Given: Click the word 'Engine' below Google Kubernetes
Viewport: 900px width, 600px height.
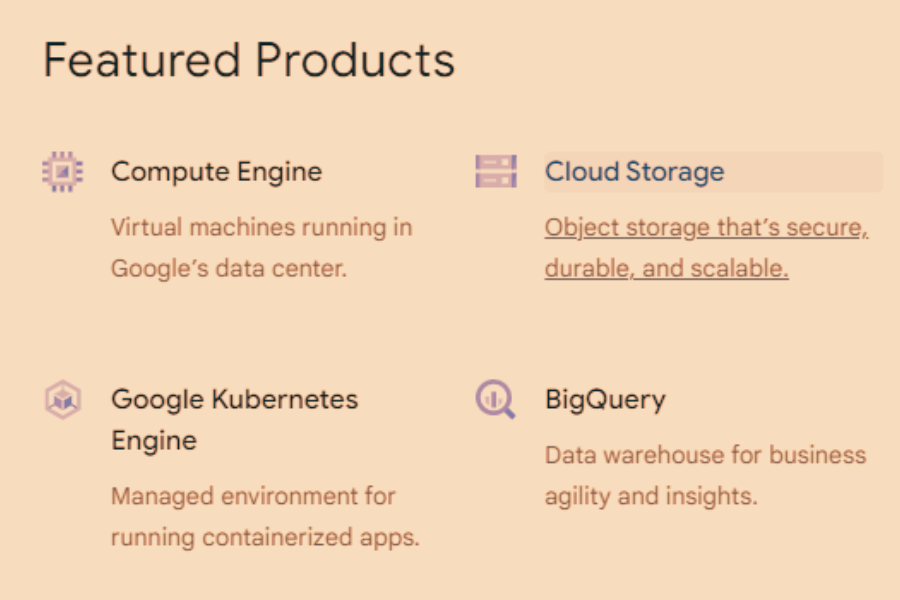Looking at the screenshot, I should [x=154, y=441].
